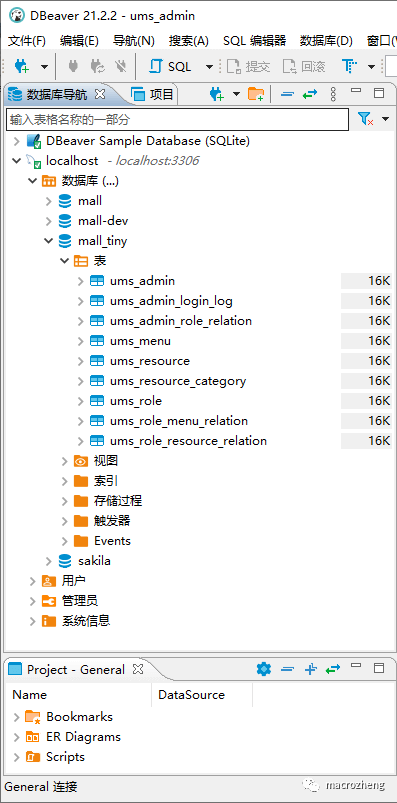Screen dimensions: 397x803
Task: Open the SQL editor button
Action: coord(171,67)
